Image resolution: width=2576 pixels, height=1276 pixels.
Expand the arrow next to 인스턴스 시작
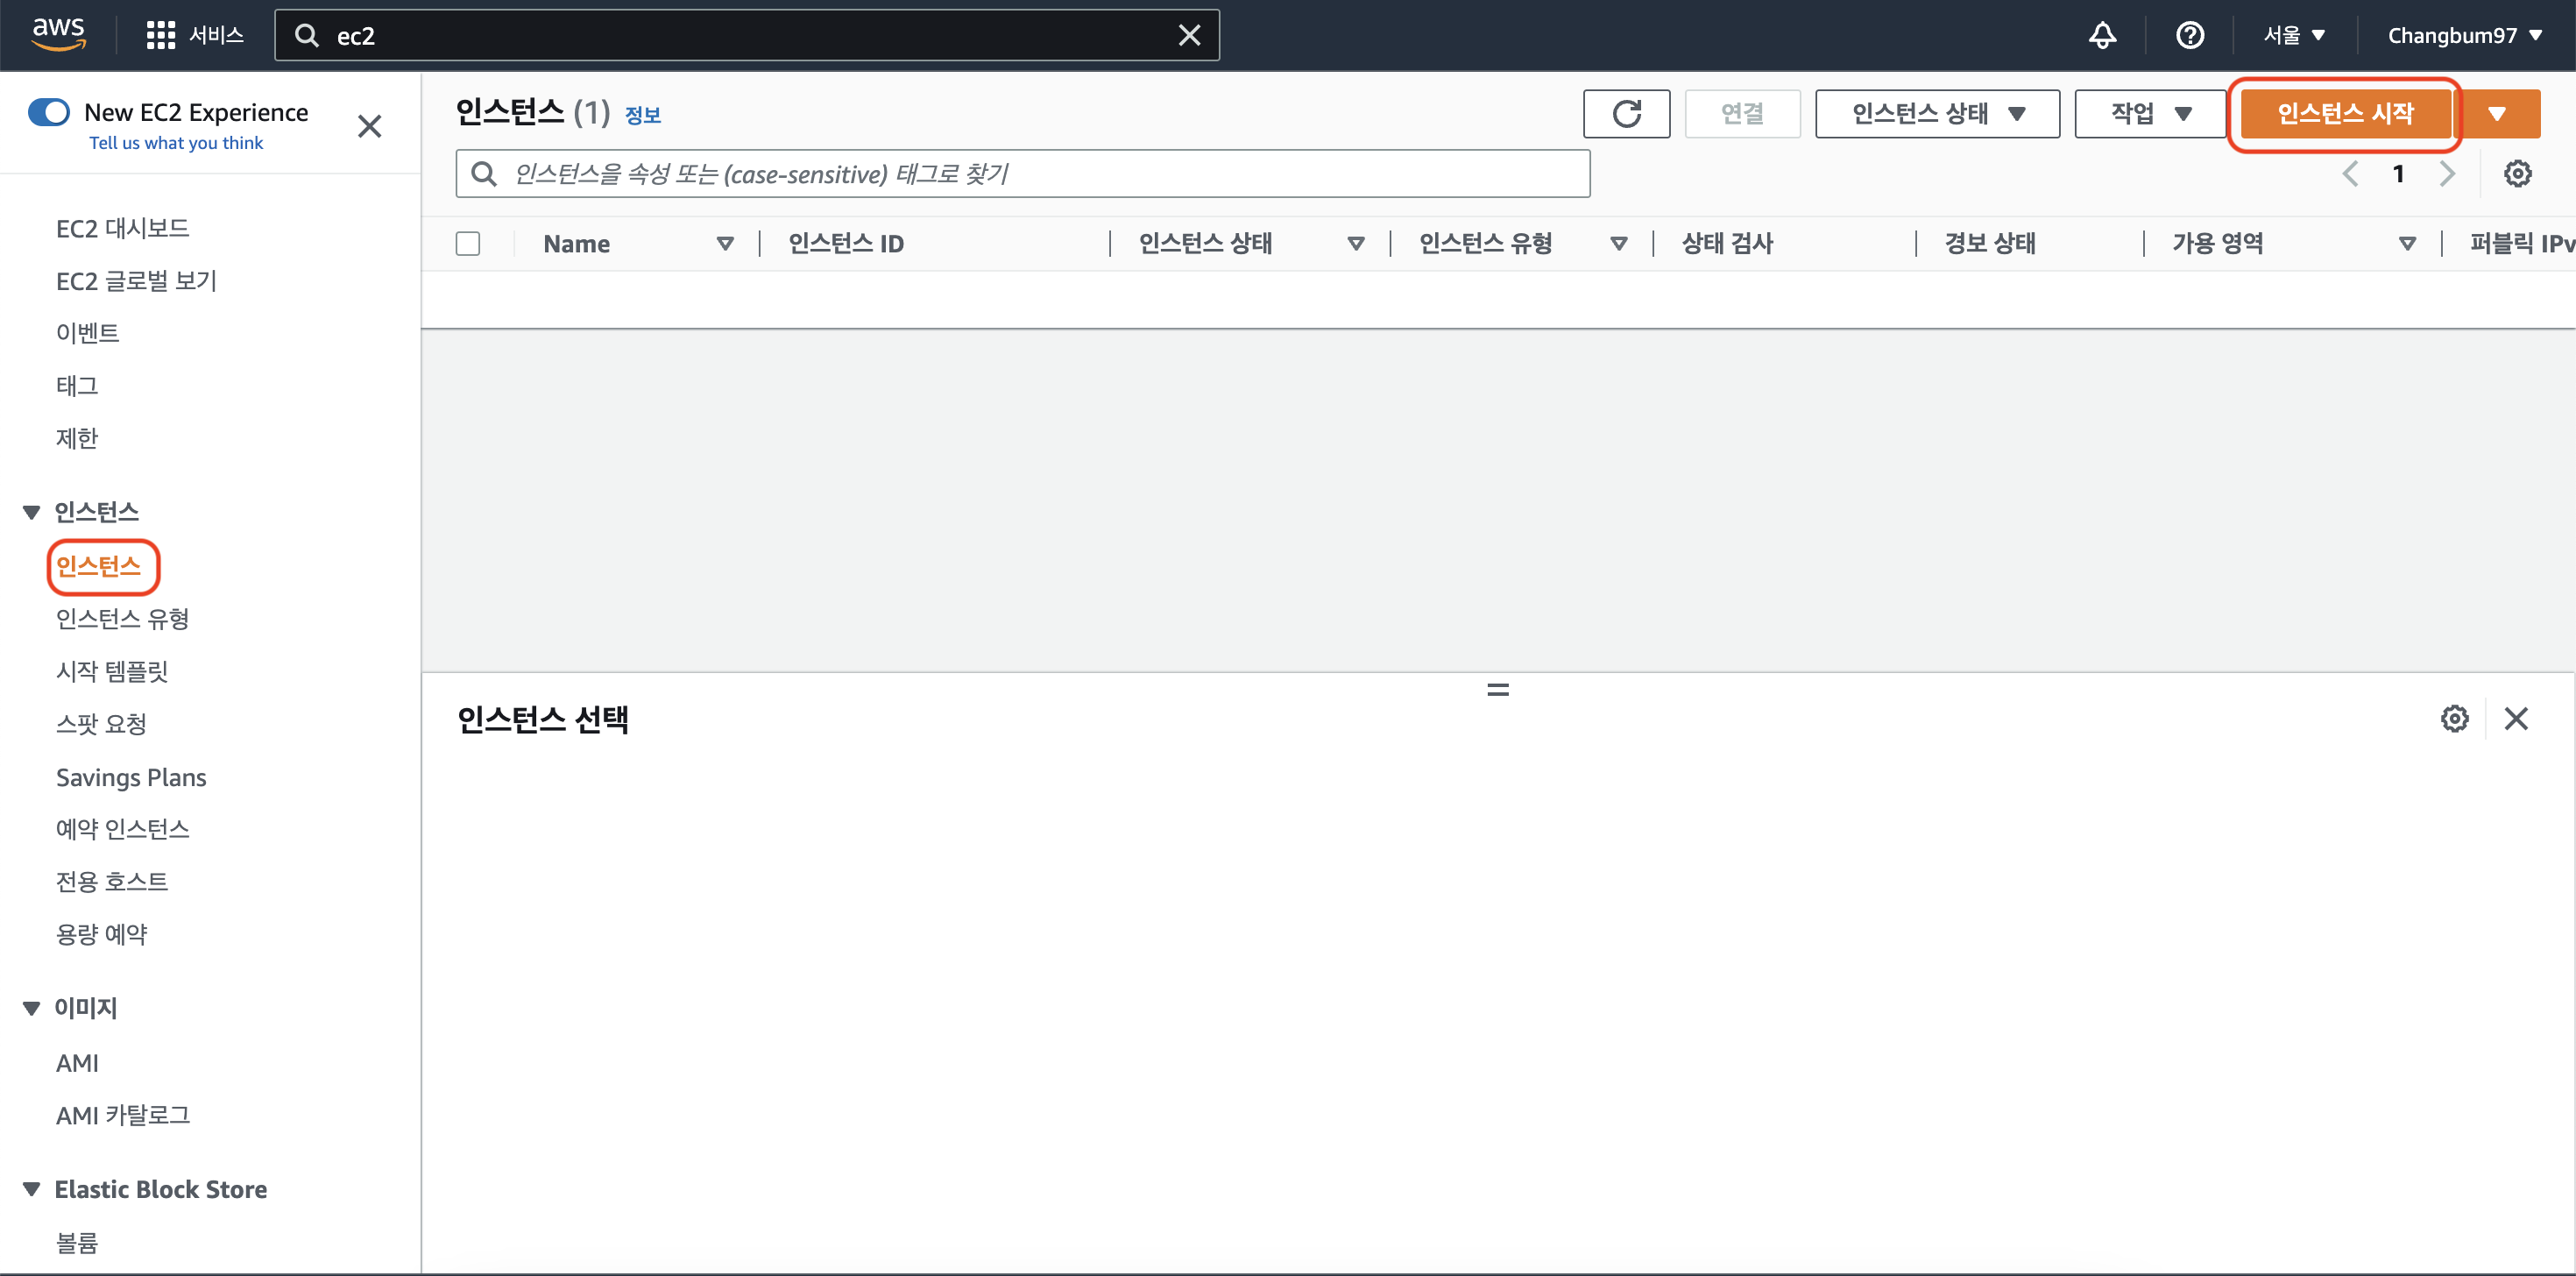click(x=2497, y=114)
